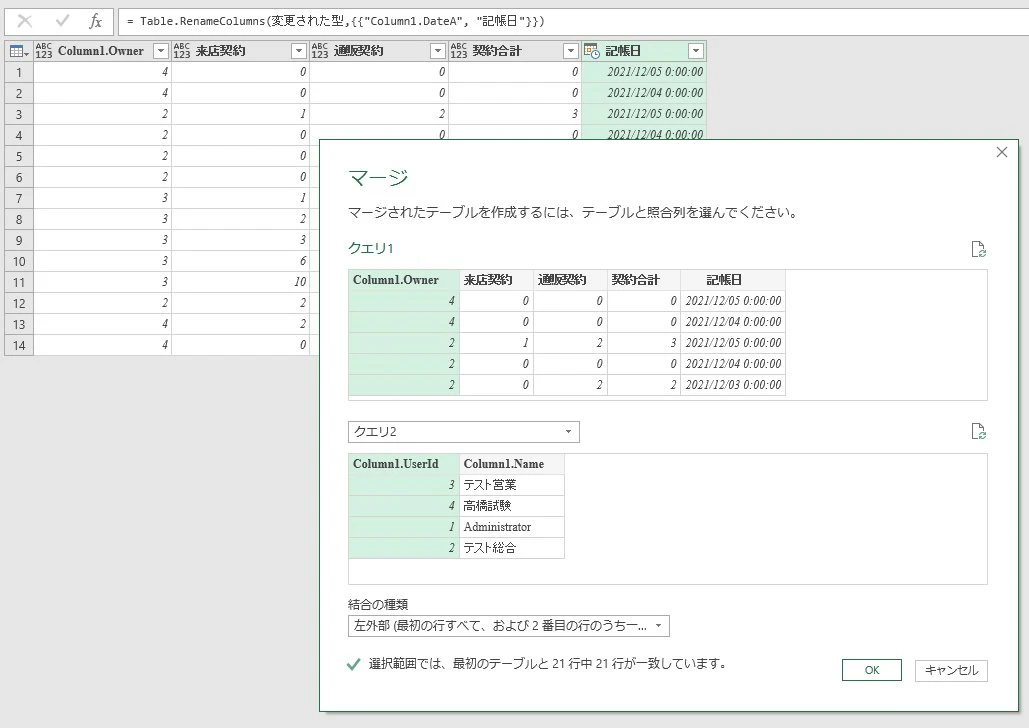Screen dimensions: 1029x728
Task: Open the table menu icon above the row numbers
Action: coord(19,51)
